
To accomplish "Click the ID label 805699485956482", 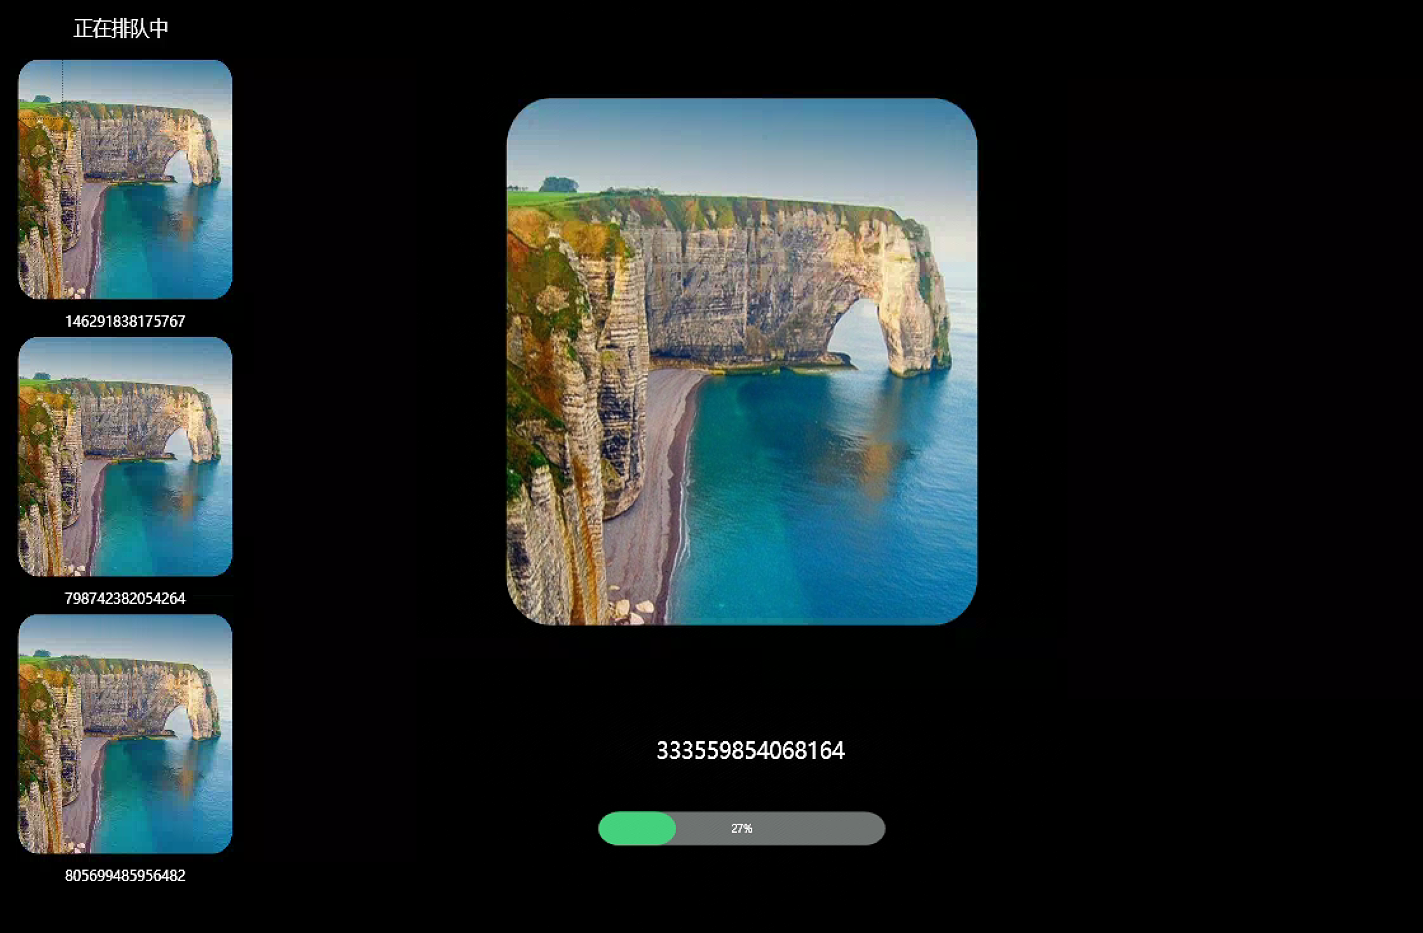I will tap(125, 875).
